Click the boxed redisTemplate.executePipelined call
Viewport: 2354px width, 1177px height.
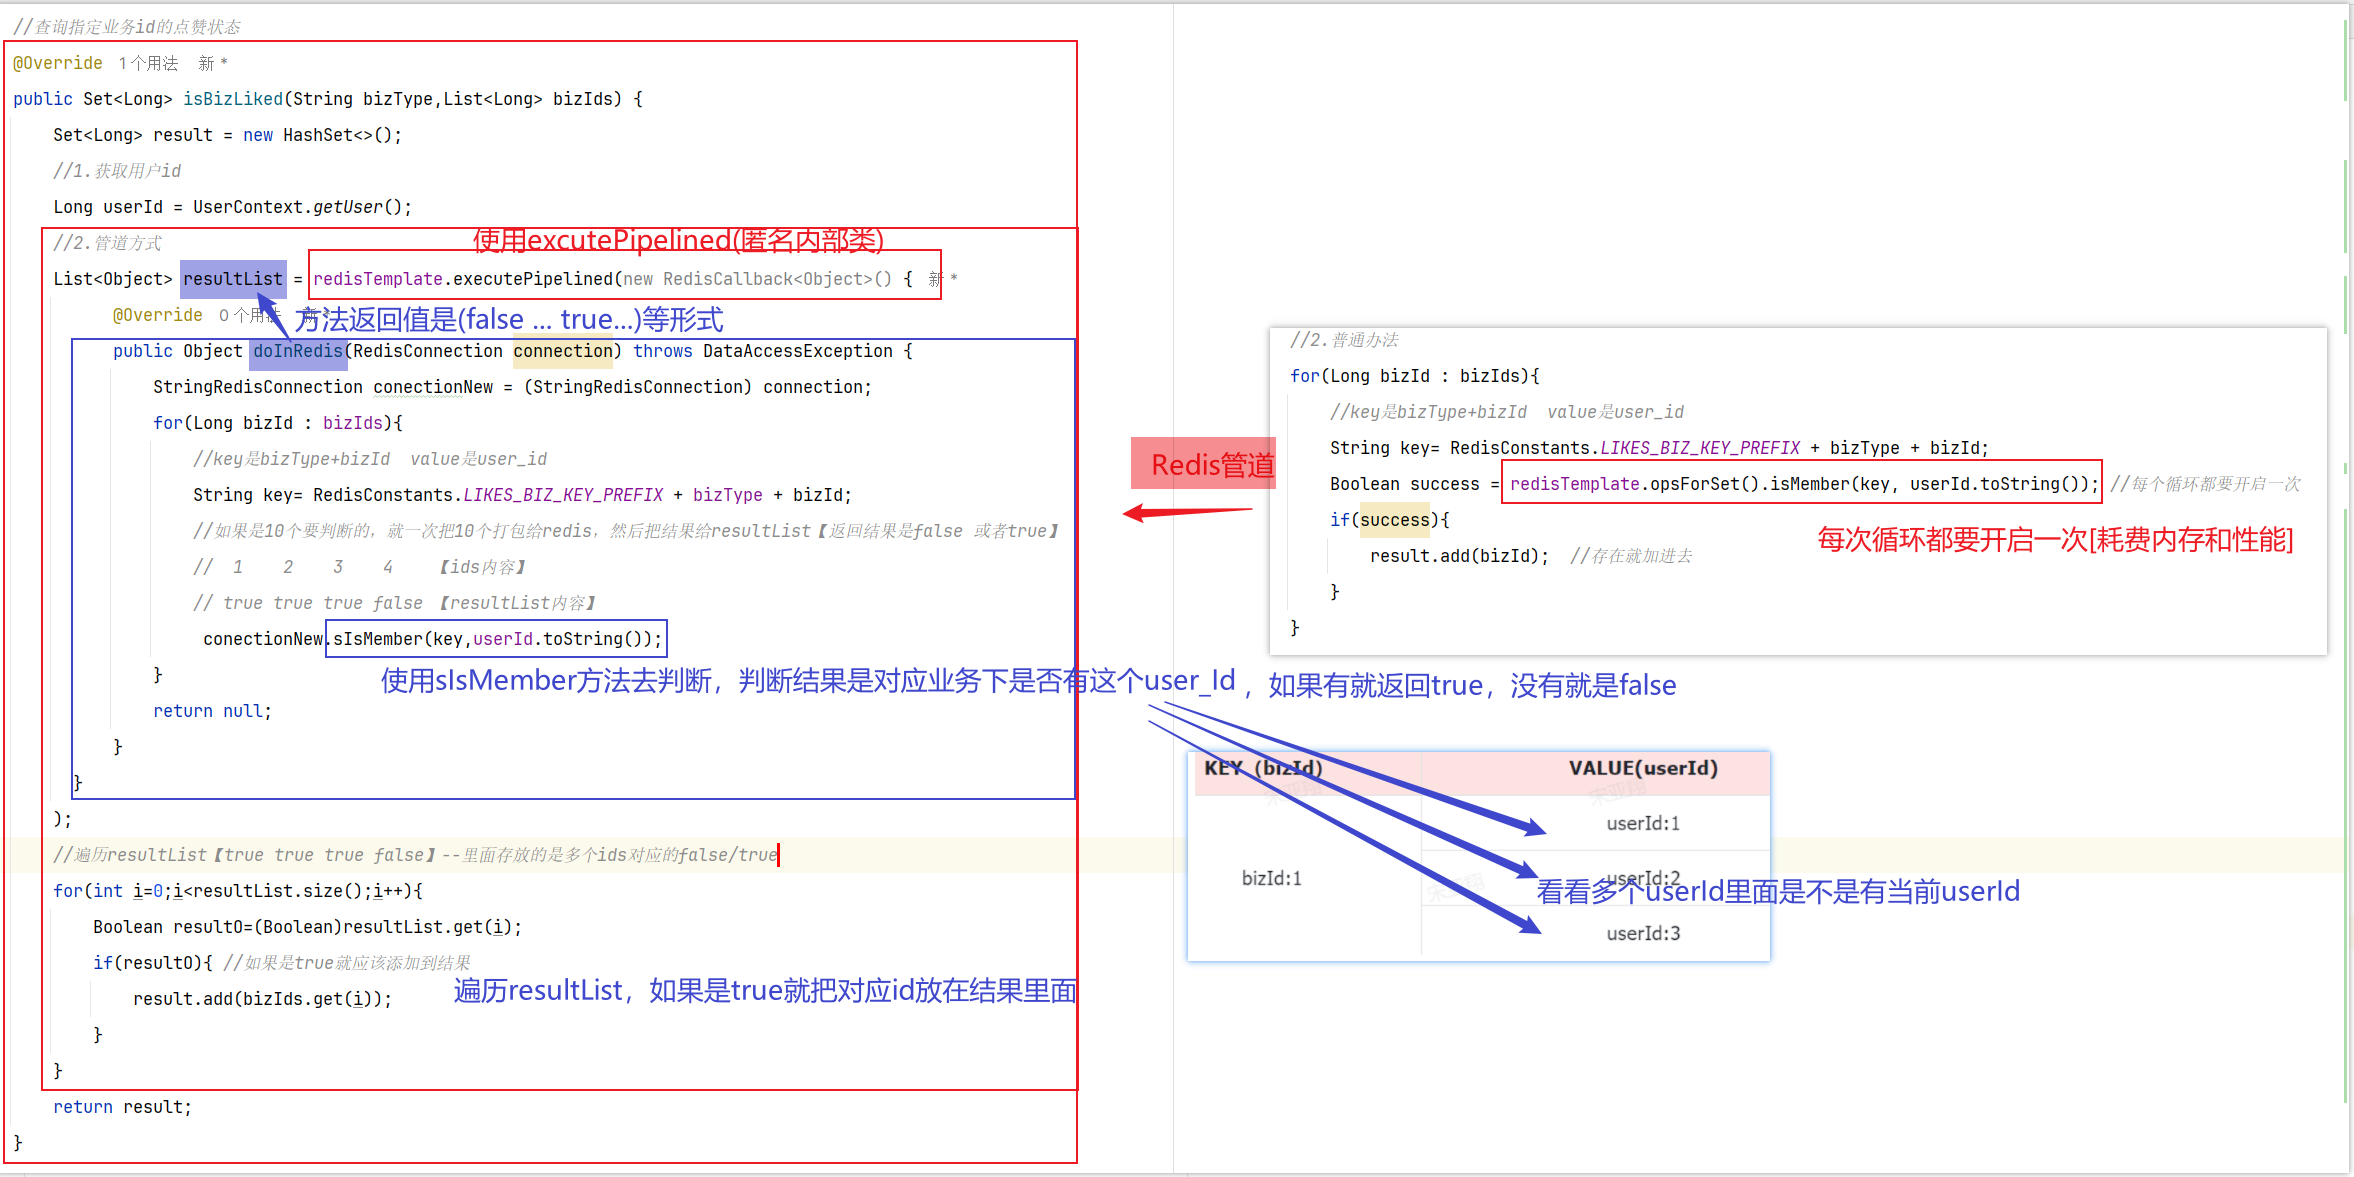(624, 279)
